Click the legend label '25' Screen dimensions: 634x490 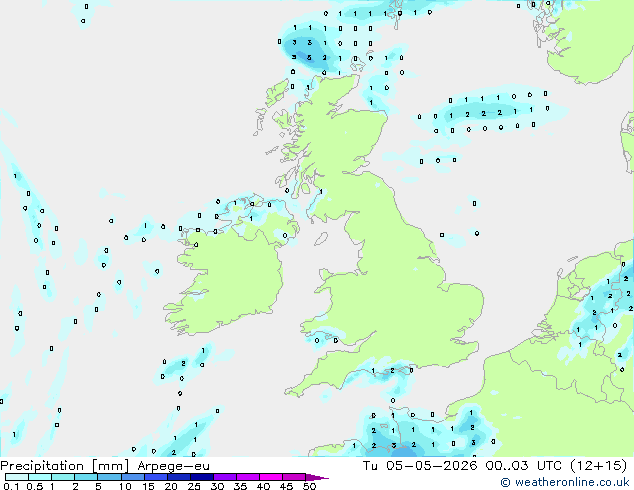point(194,486)
